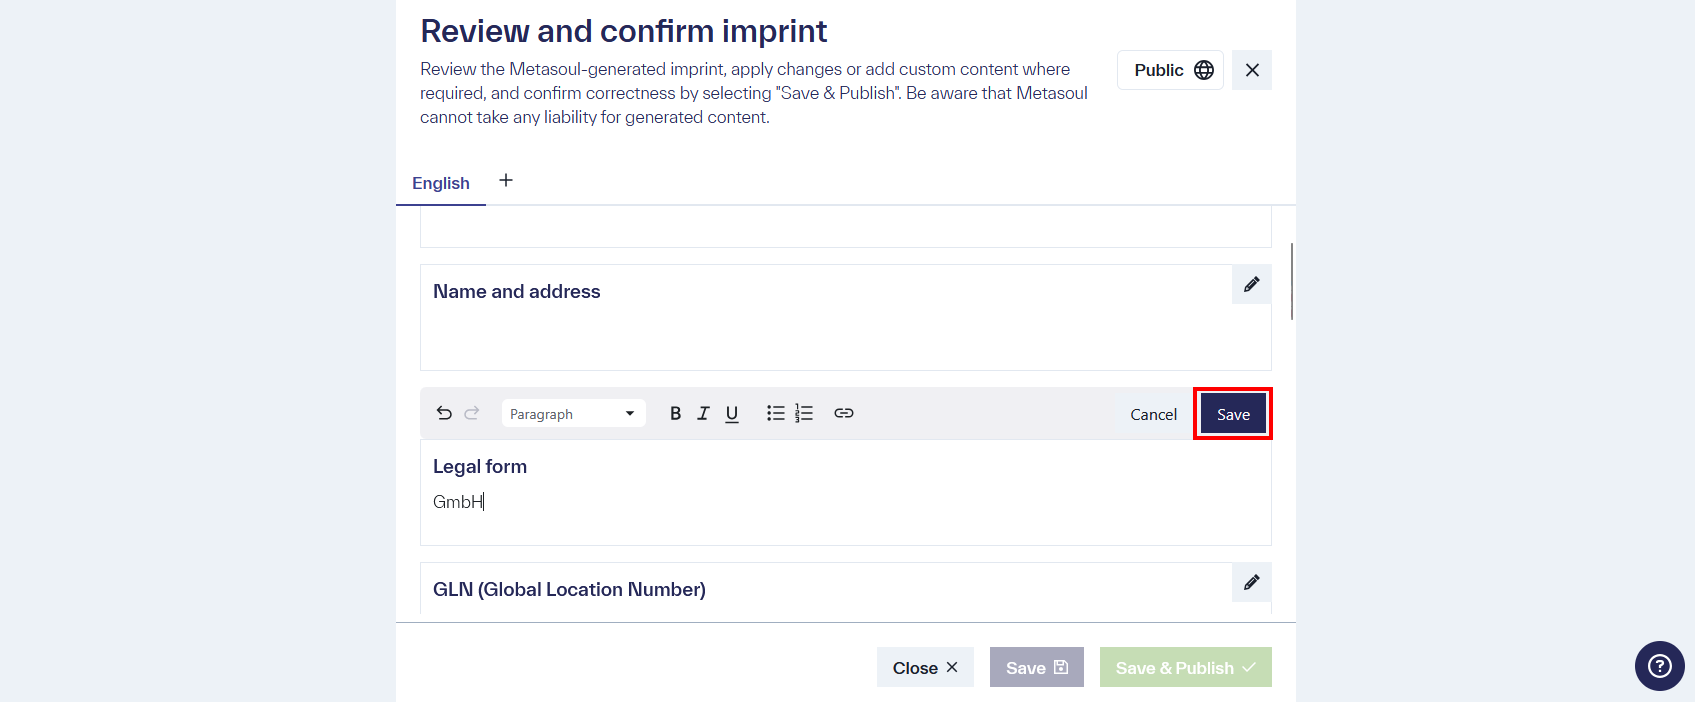This screenshot has width=1695, height=702.
Task: Open the help button
Action: 1659,666
